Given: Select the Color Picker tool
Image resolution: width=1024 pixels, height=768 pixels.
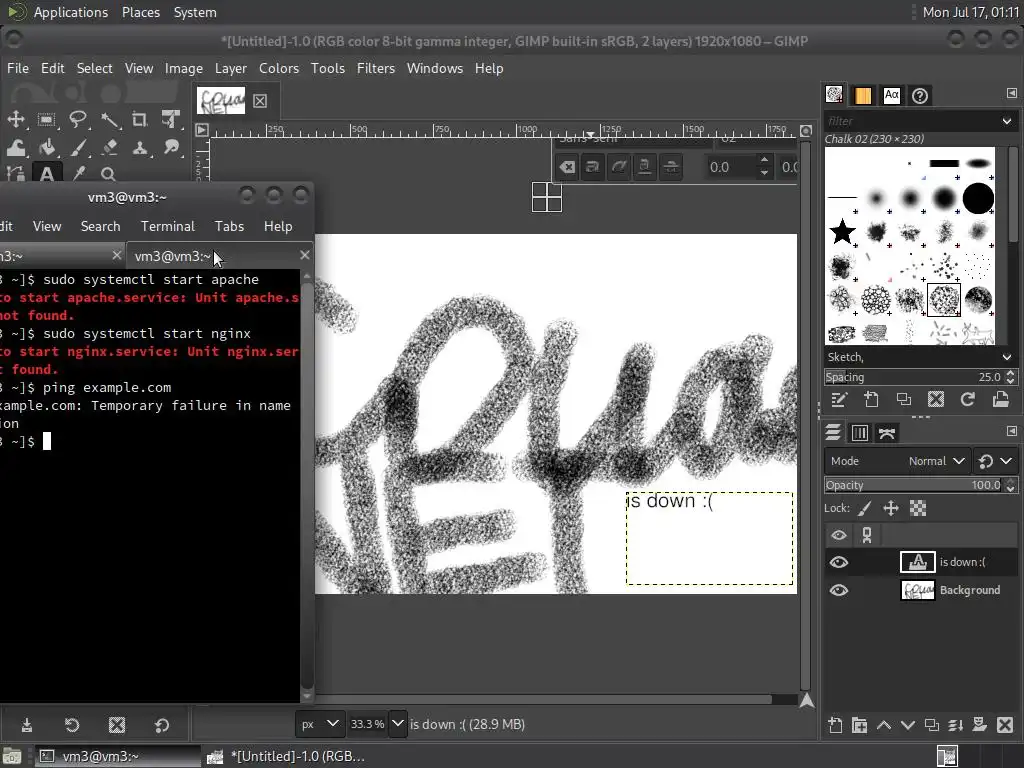Looking at the screenshot, I should [x=78, y=174].
